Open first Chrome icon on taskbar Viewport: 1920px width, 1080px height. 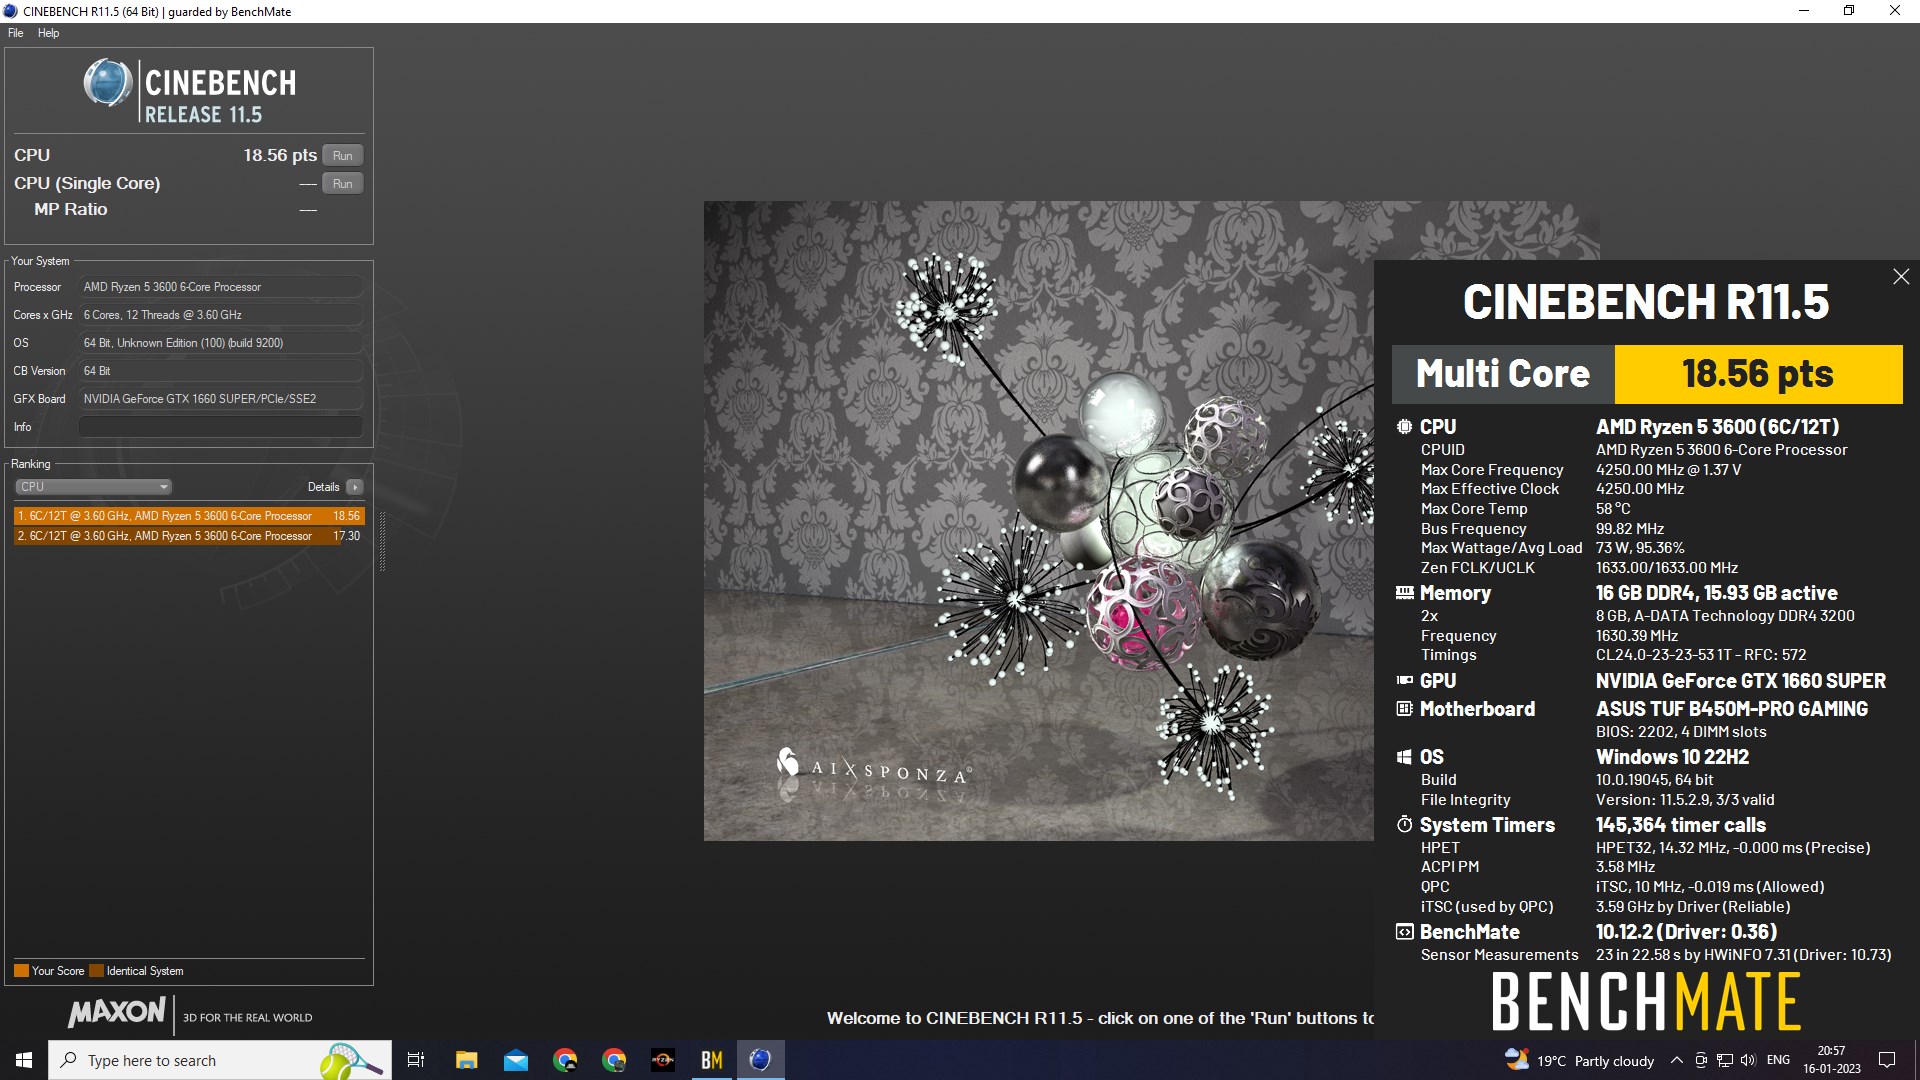pyautogui.click(x=565, y=1060)
